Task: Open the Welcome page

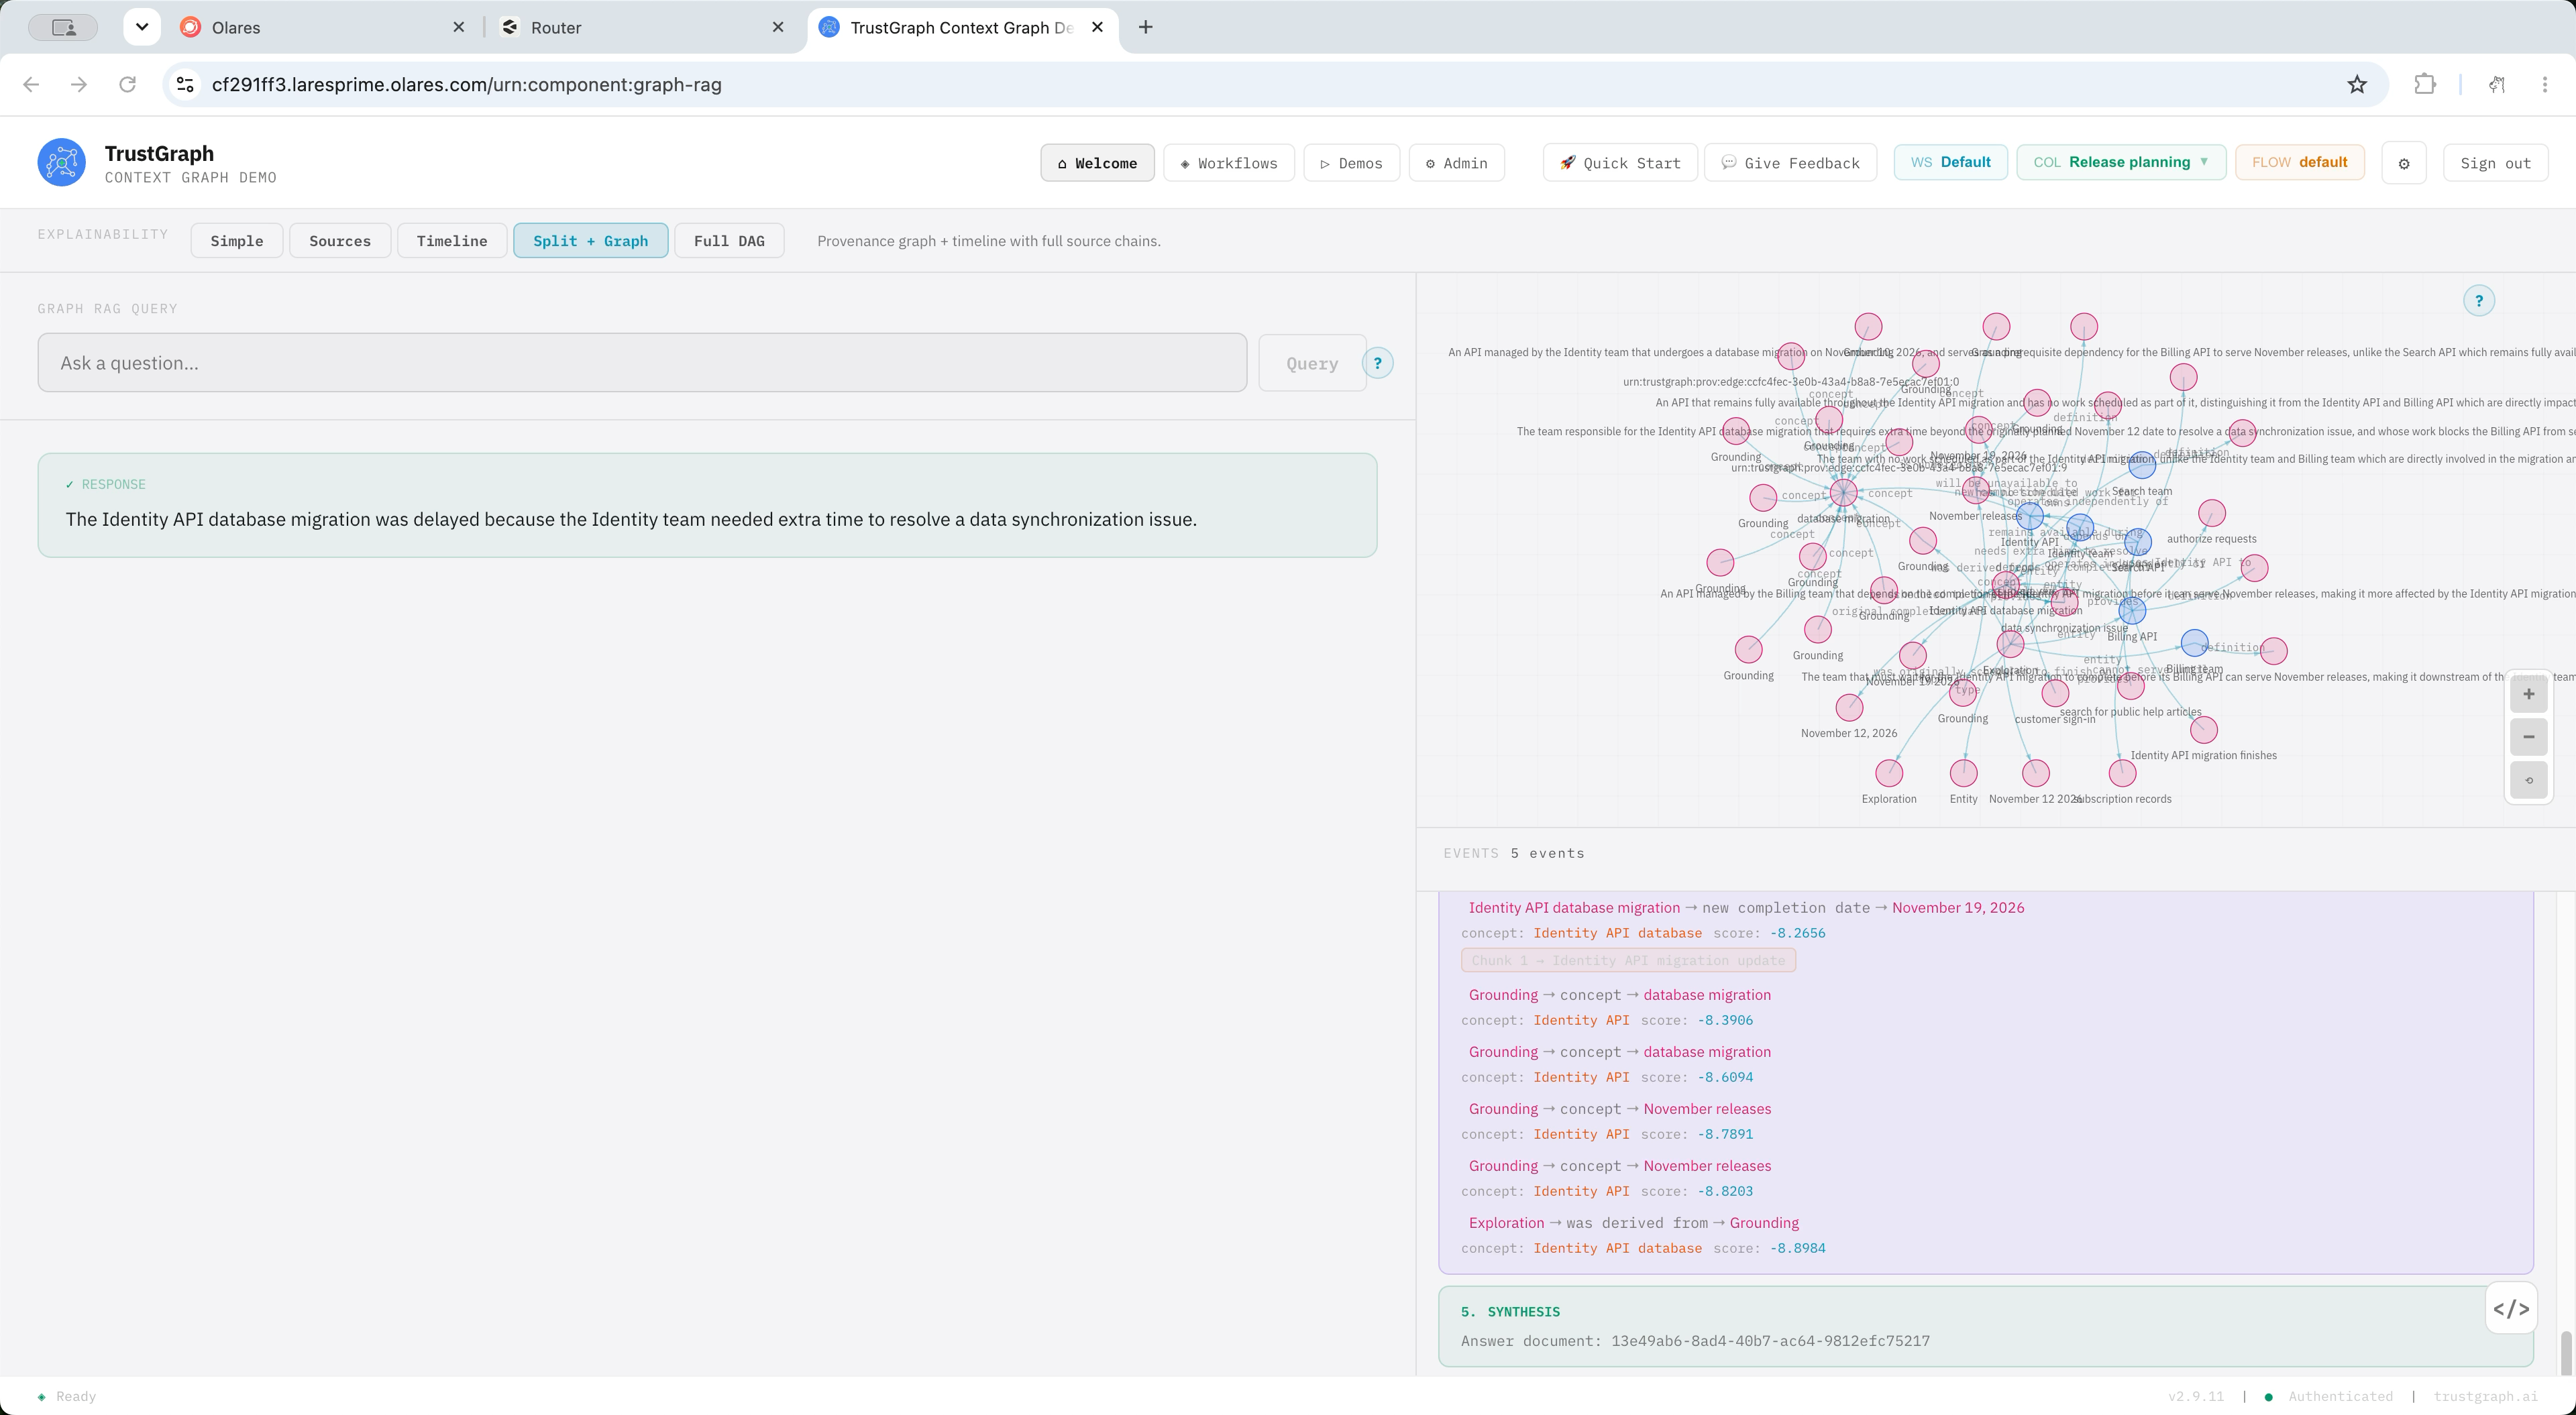Action: 1097,163
